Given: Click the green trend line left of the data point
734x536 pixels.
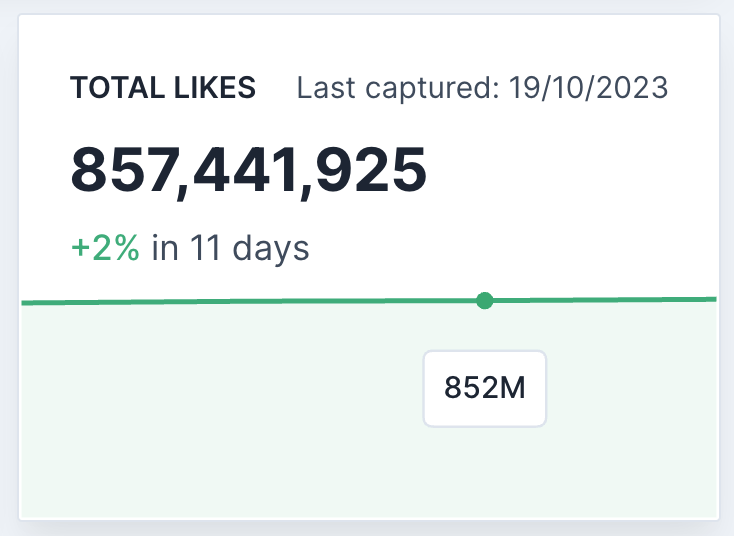Looking at the screenshot, I should coord(250,301).
